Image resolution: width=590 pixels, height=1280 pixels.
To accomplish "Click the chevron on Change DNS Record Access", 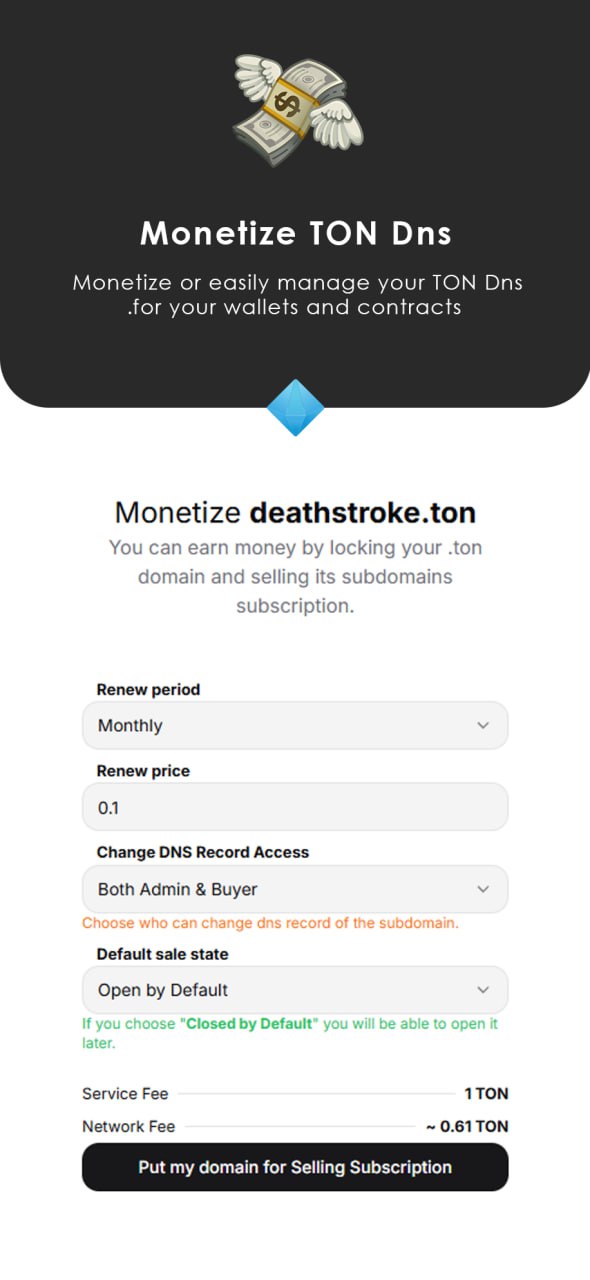I will coord(484,889).
